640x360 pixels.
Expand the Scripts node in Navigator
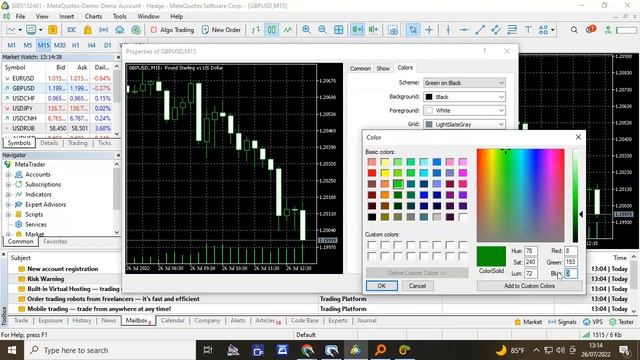pyautogui.click(x=8, y=214)
